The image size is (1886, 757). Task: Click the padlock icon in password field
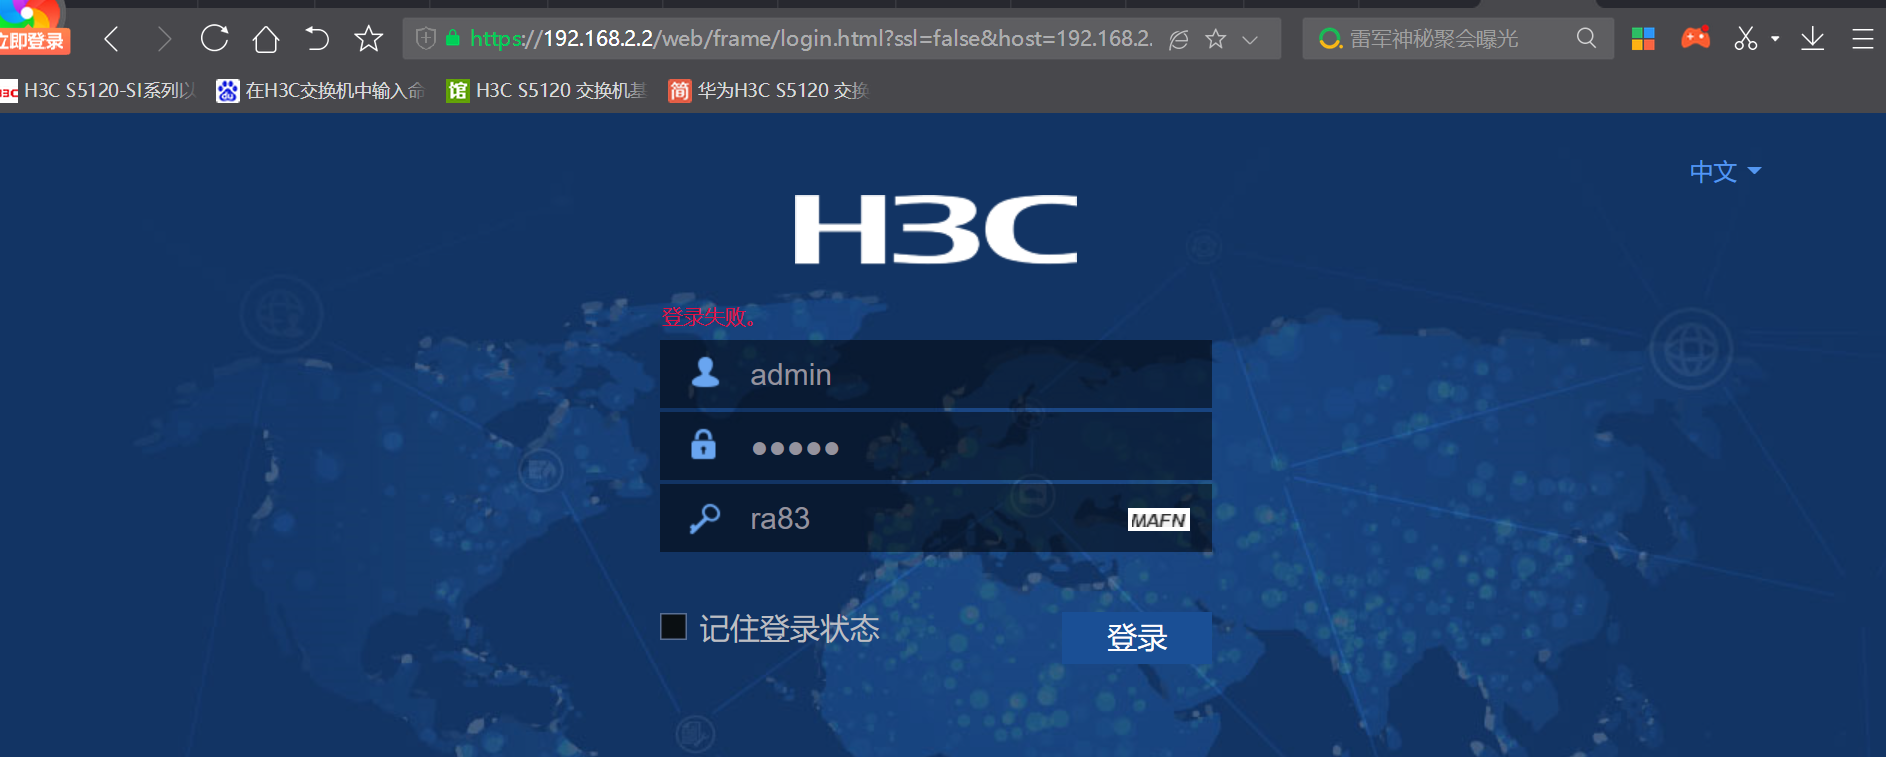(704, 444)
